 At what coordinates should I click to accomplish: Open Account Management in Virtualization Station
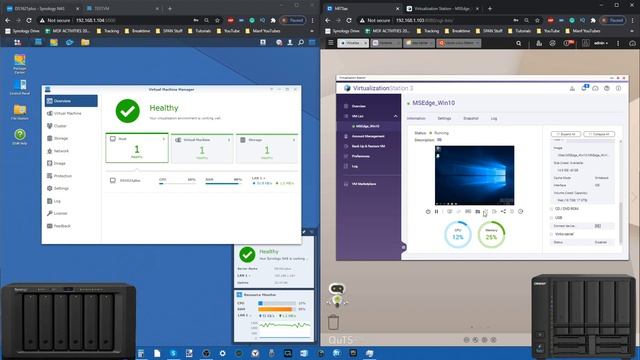pyautogui.click(x=369, y=136)
